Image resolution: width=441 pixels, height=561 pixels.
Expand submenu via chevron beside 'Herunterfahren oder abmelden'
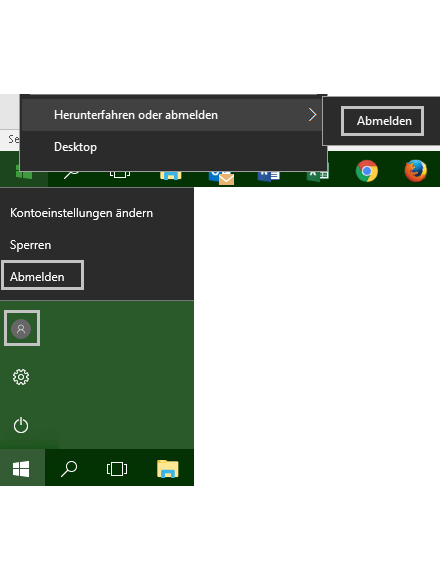tap(312, 115)
